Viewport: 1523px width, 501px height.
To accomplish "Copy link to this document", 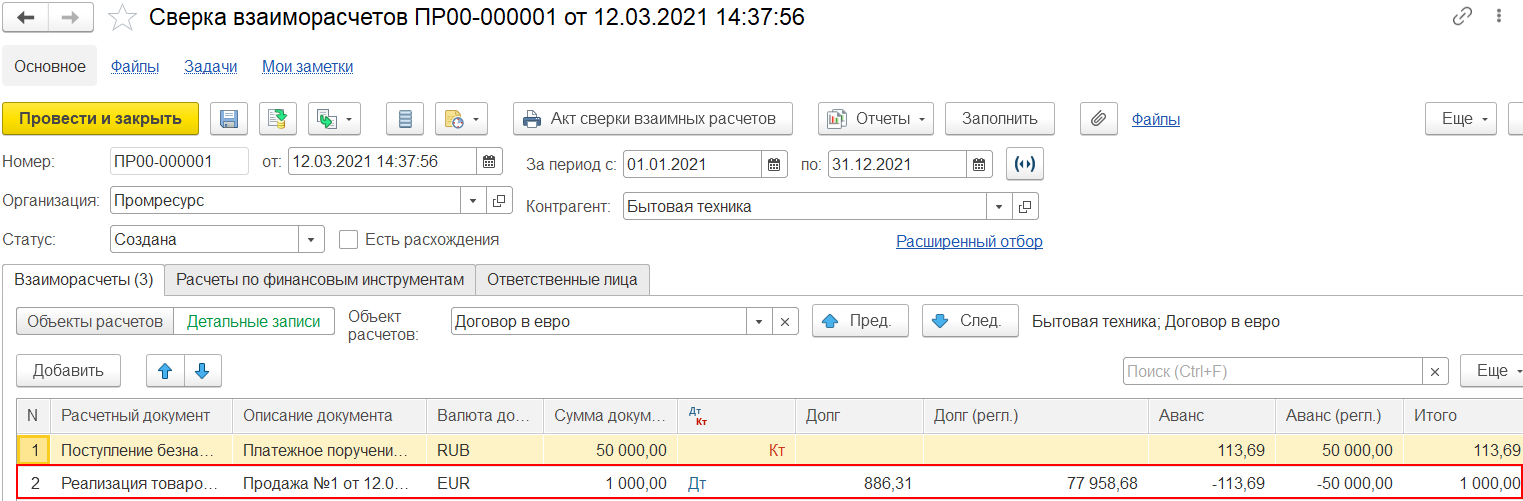I will point(1462,17).
